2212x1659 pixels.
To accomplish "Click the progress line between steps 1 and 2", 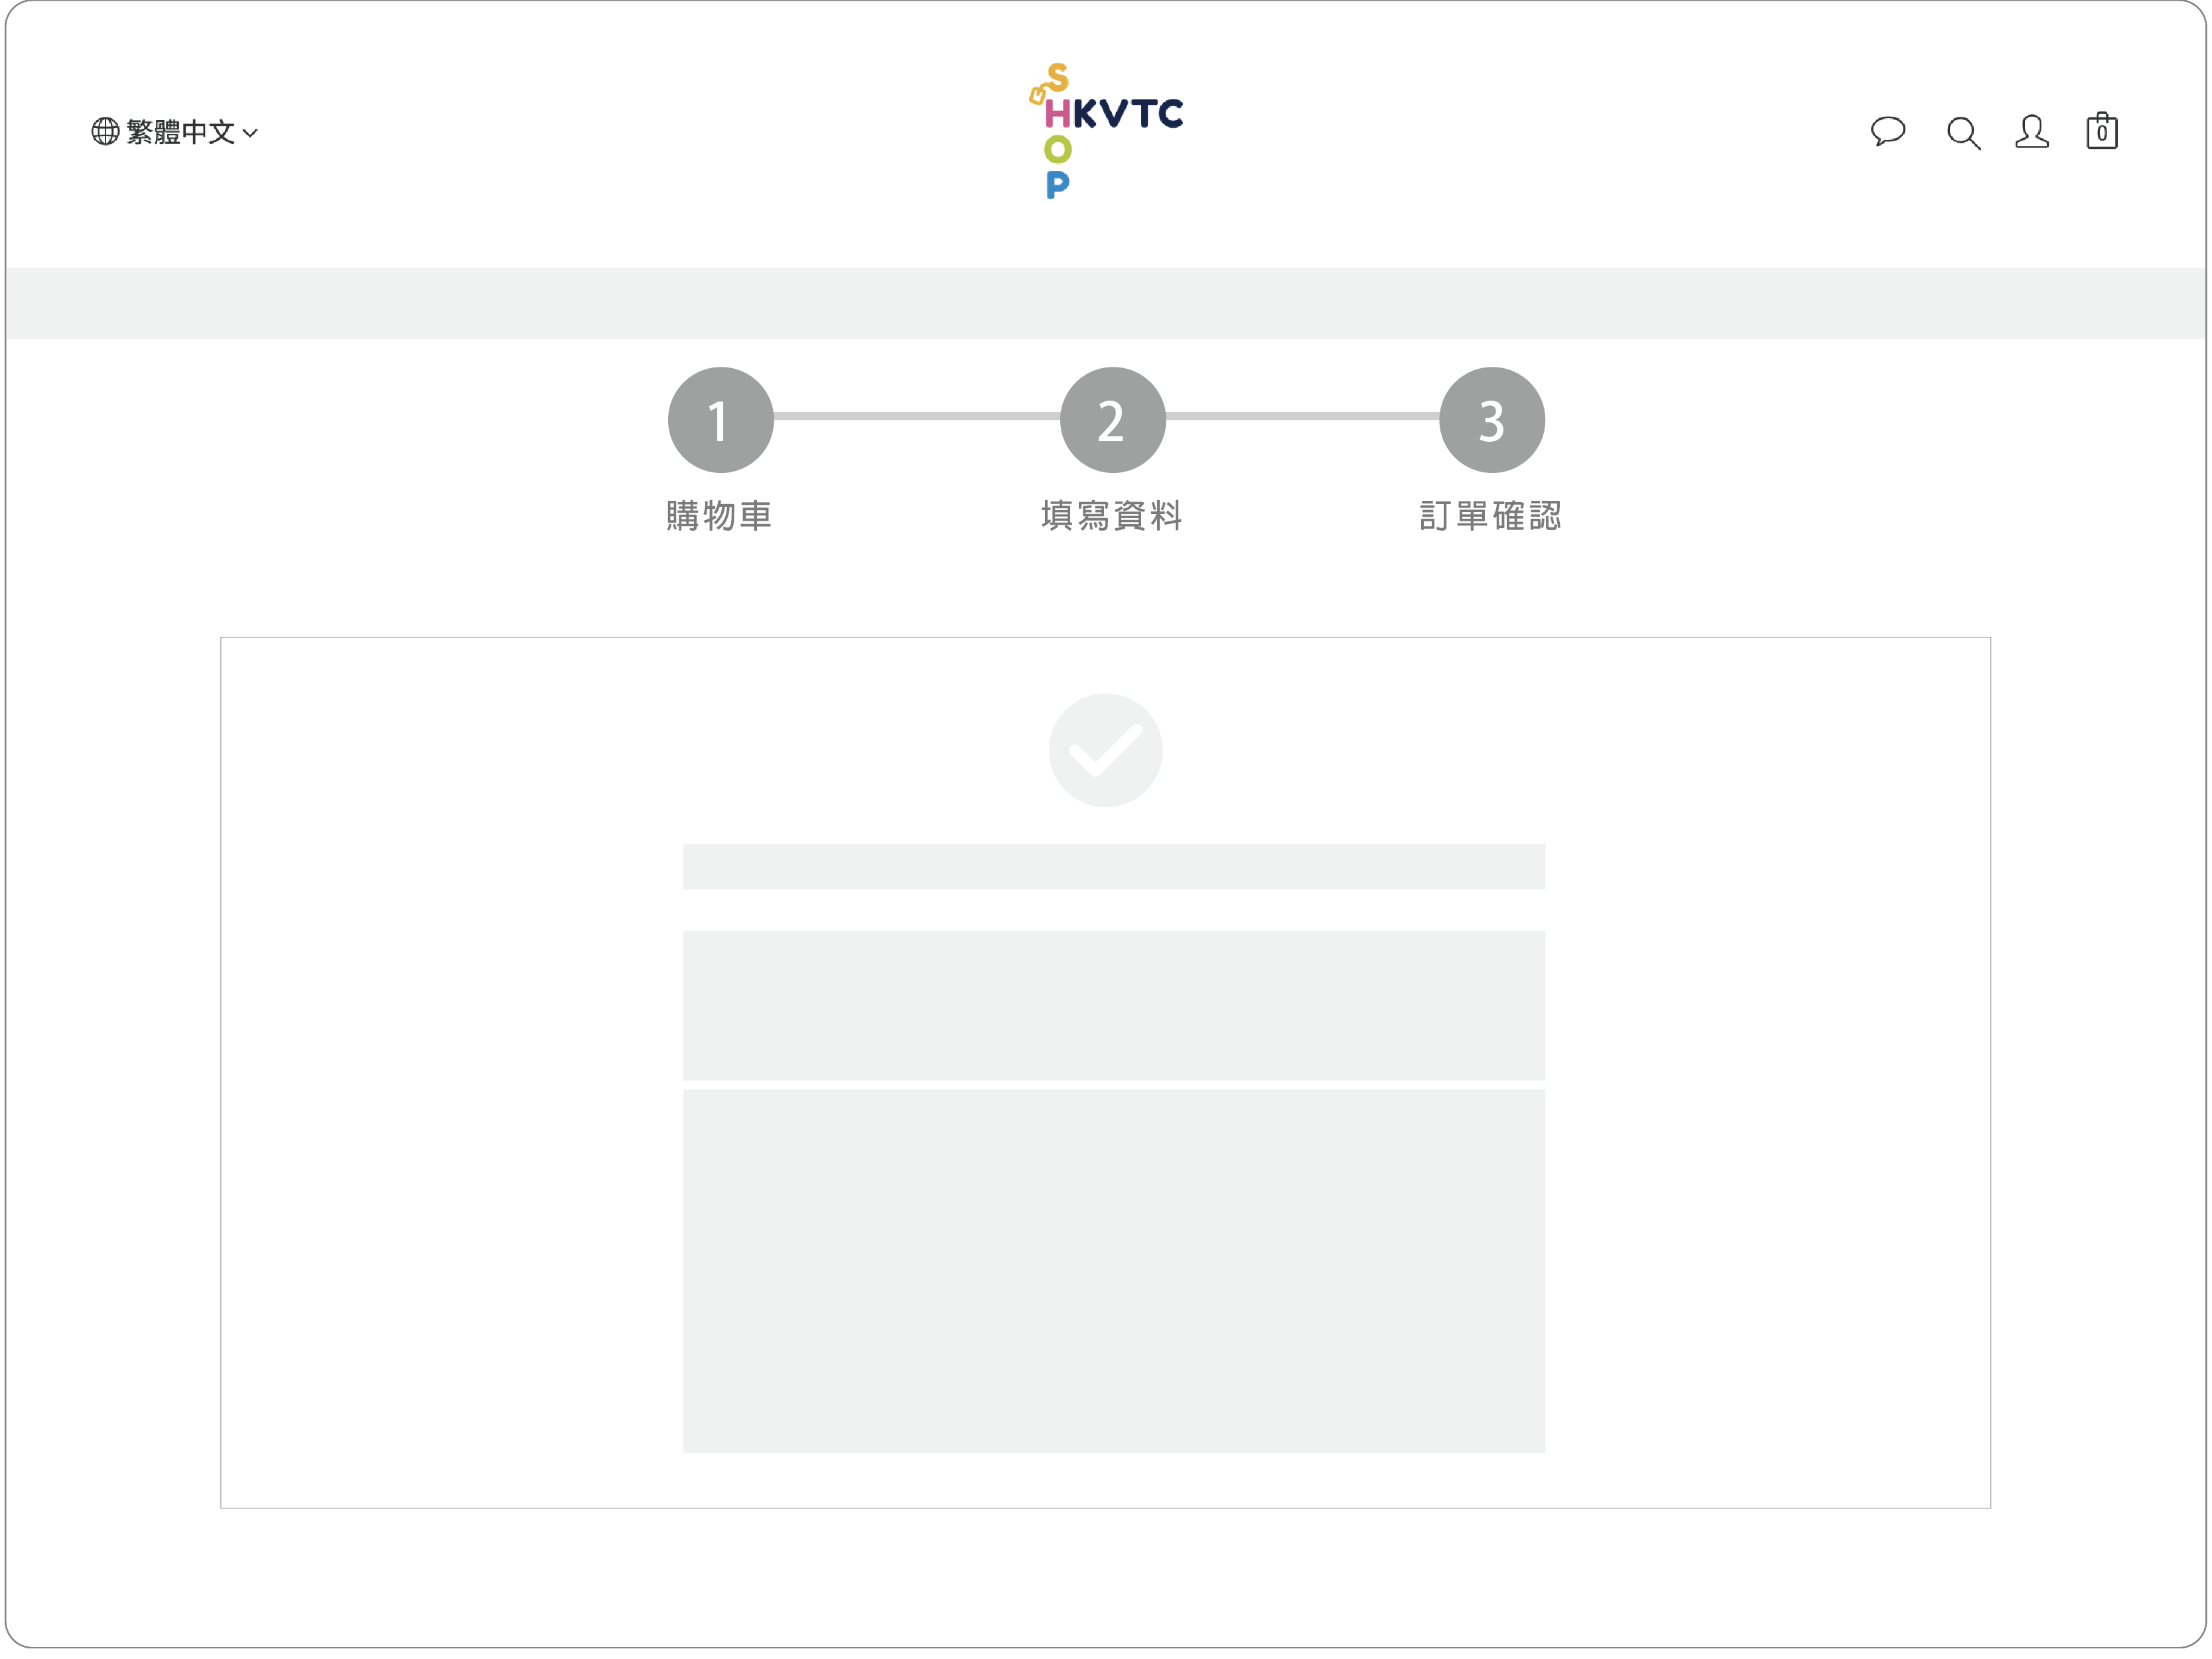I will click(x=915, y=416).
